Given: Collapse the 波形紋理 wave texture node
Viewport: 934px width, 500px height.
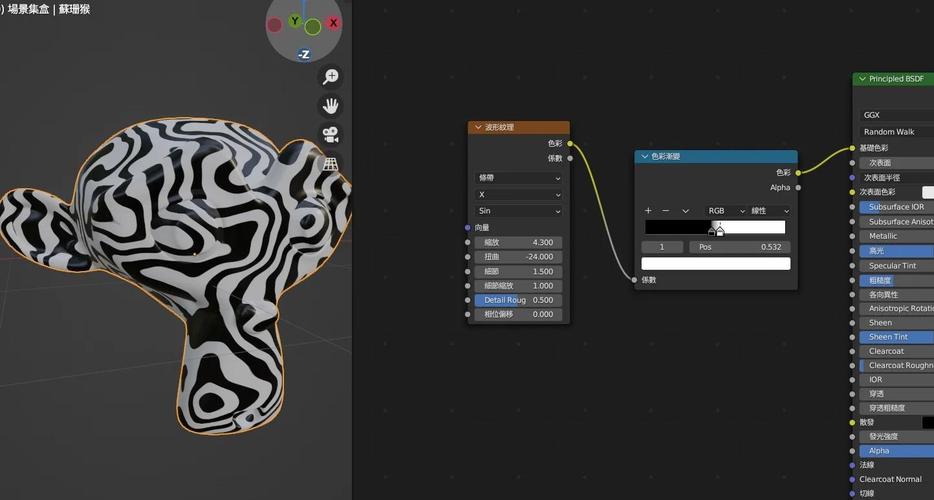Looking at the screenshot, I should (478, 127).
